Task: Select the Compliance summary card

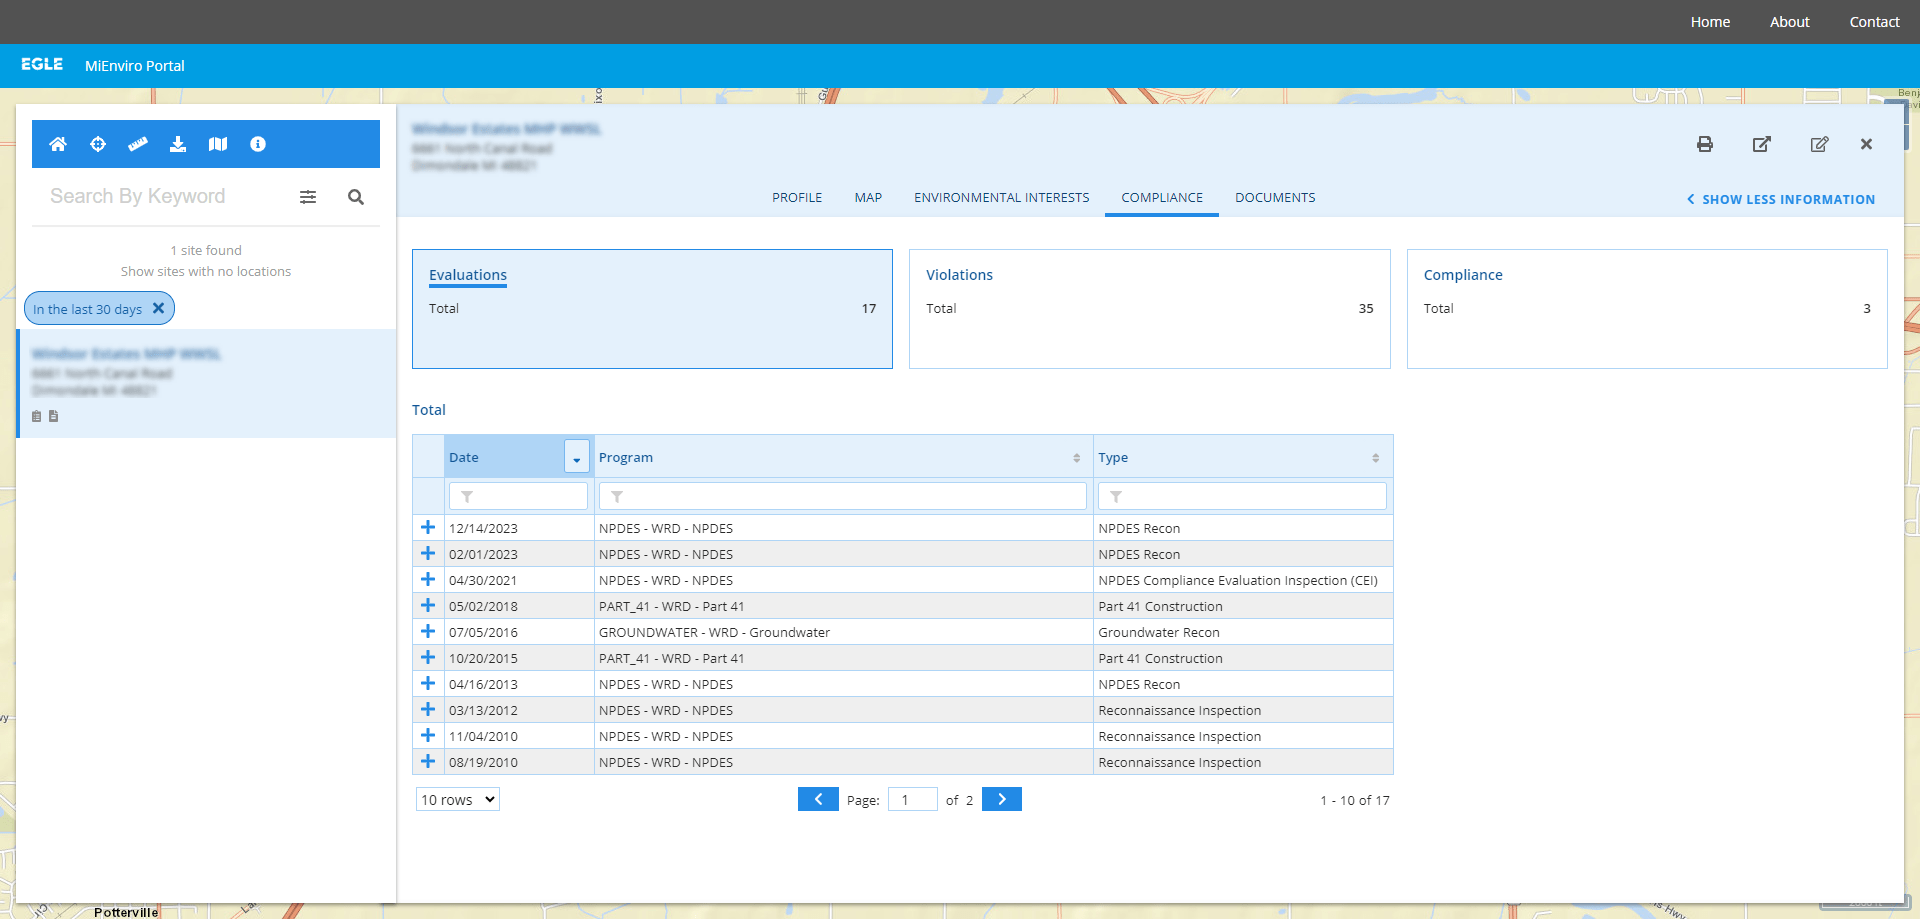Action: [1647, 309]
